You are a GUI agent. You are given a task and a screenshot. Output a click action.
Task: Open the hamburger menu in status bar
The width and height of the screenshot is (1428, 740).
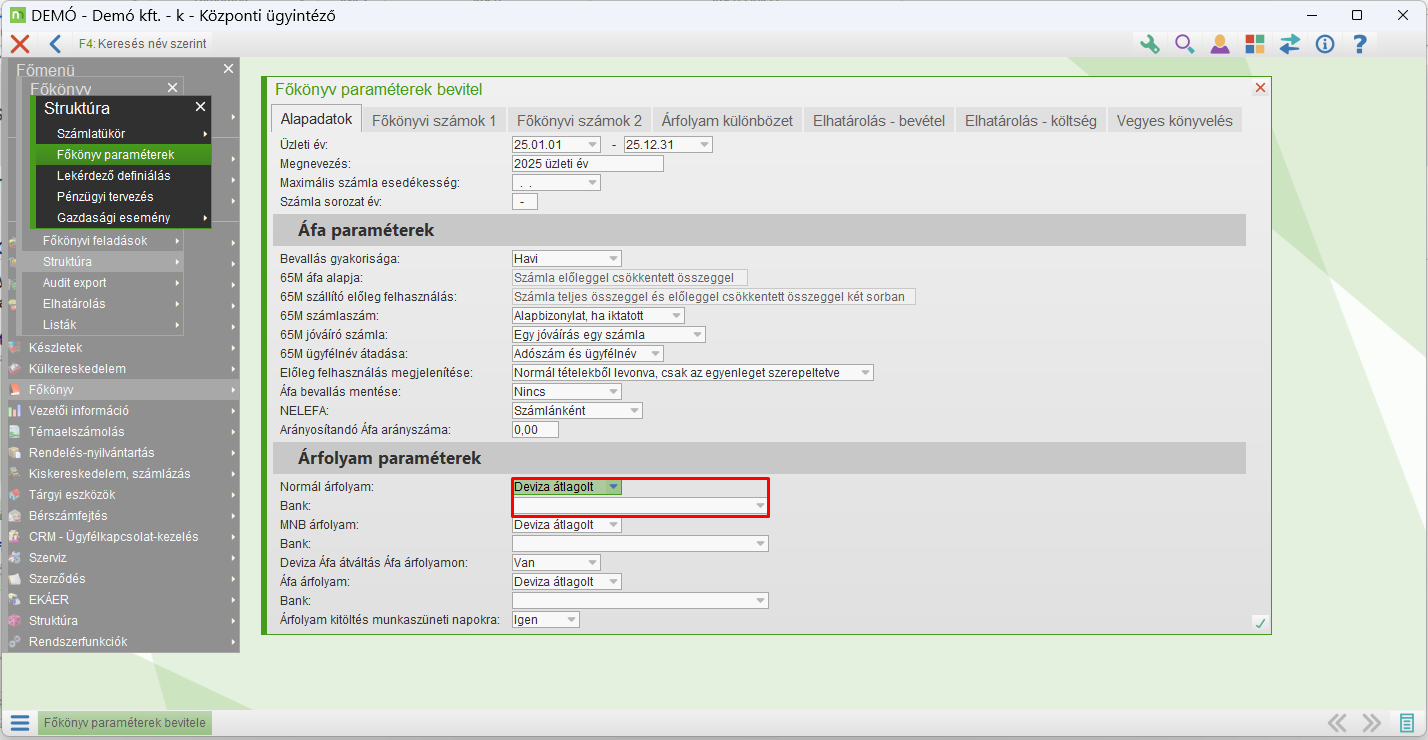click(20, 723)
